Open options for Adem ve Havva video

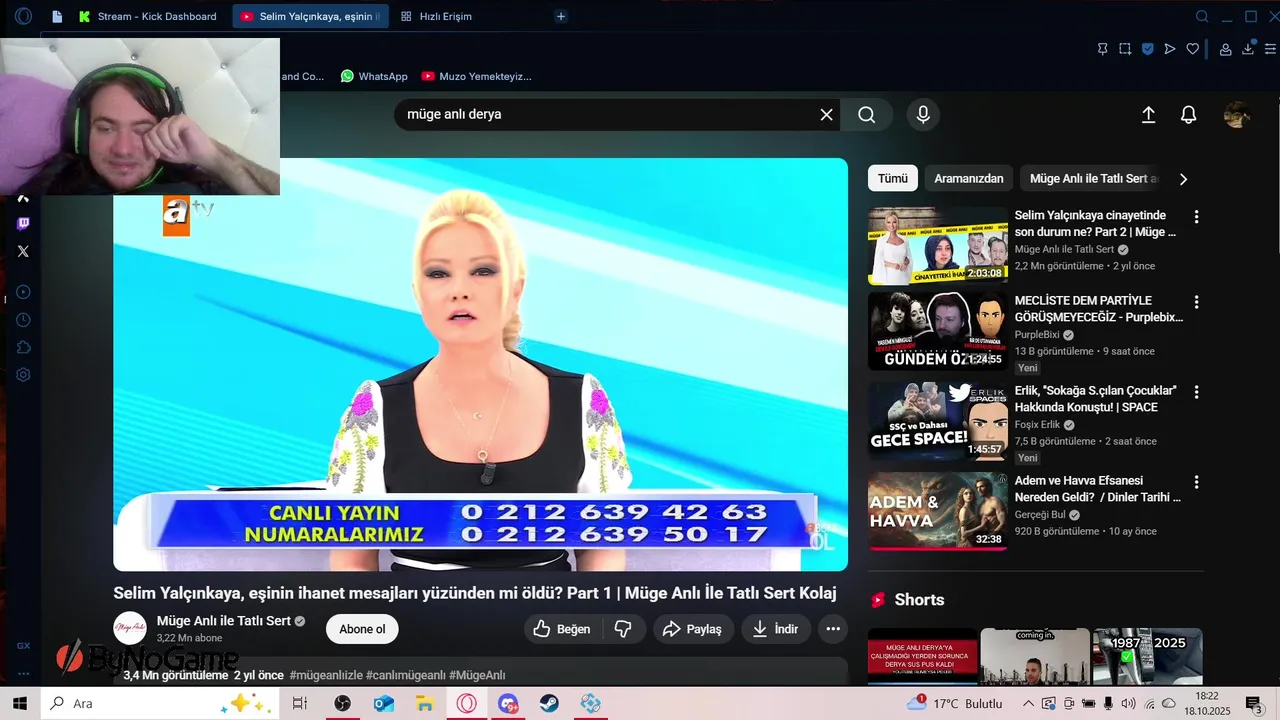[x=1196, y=482]
